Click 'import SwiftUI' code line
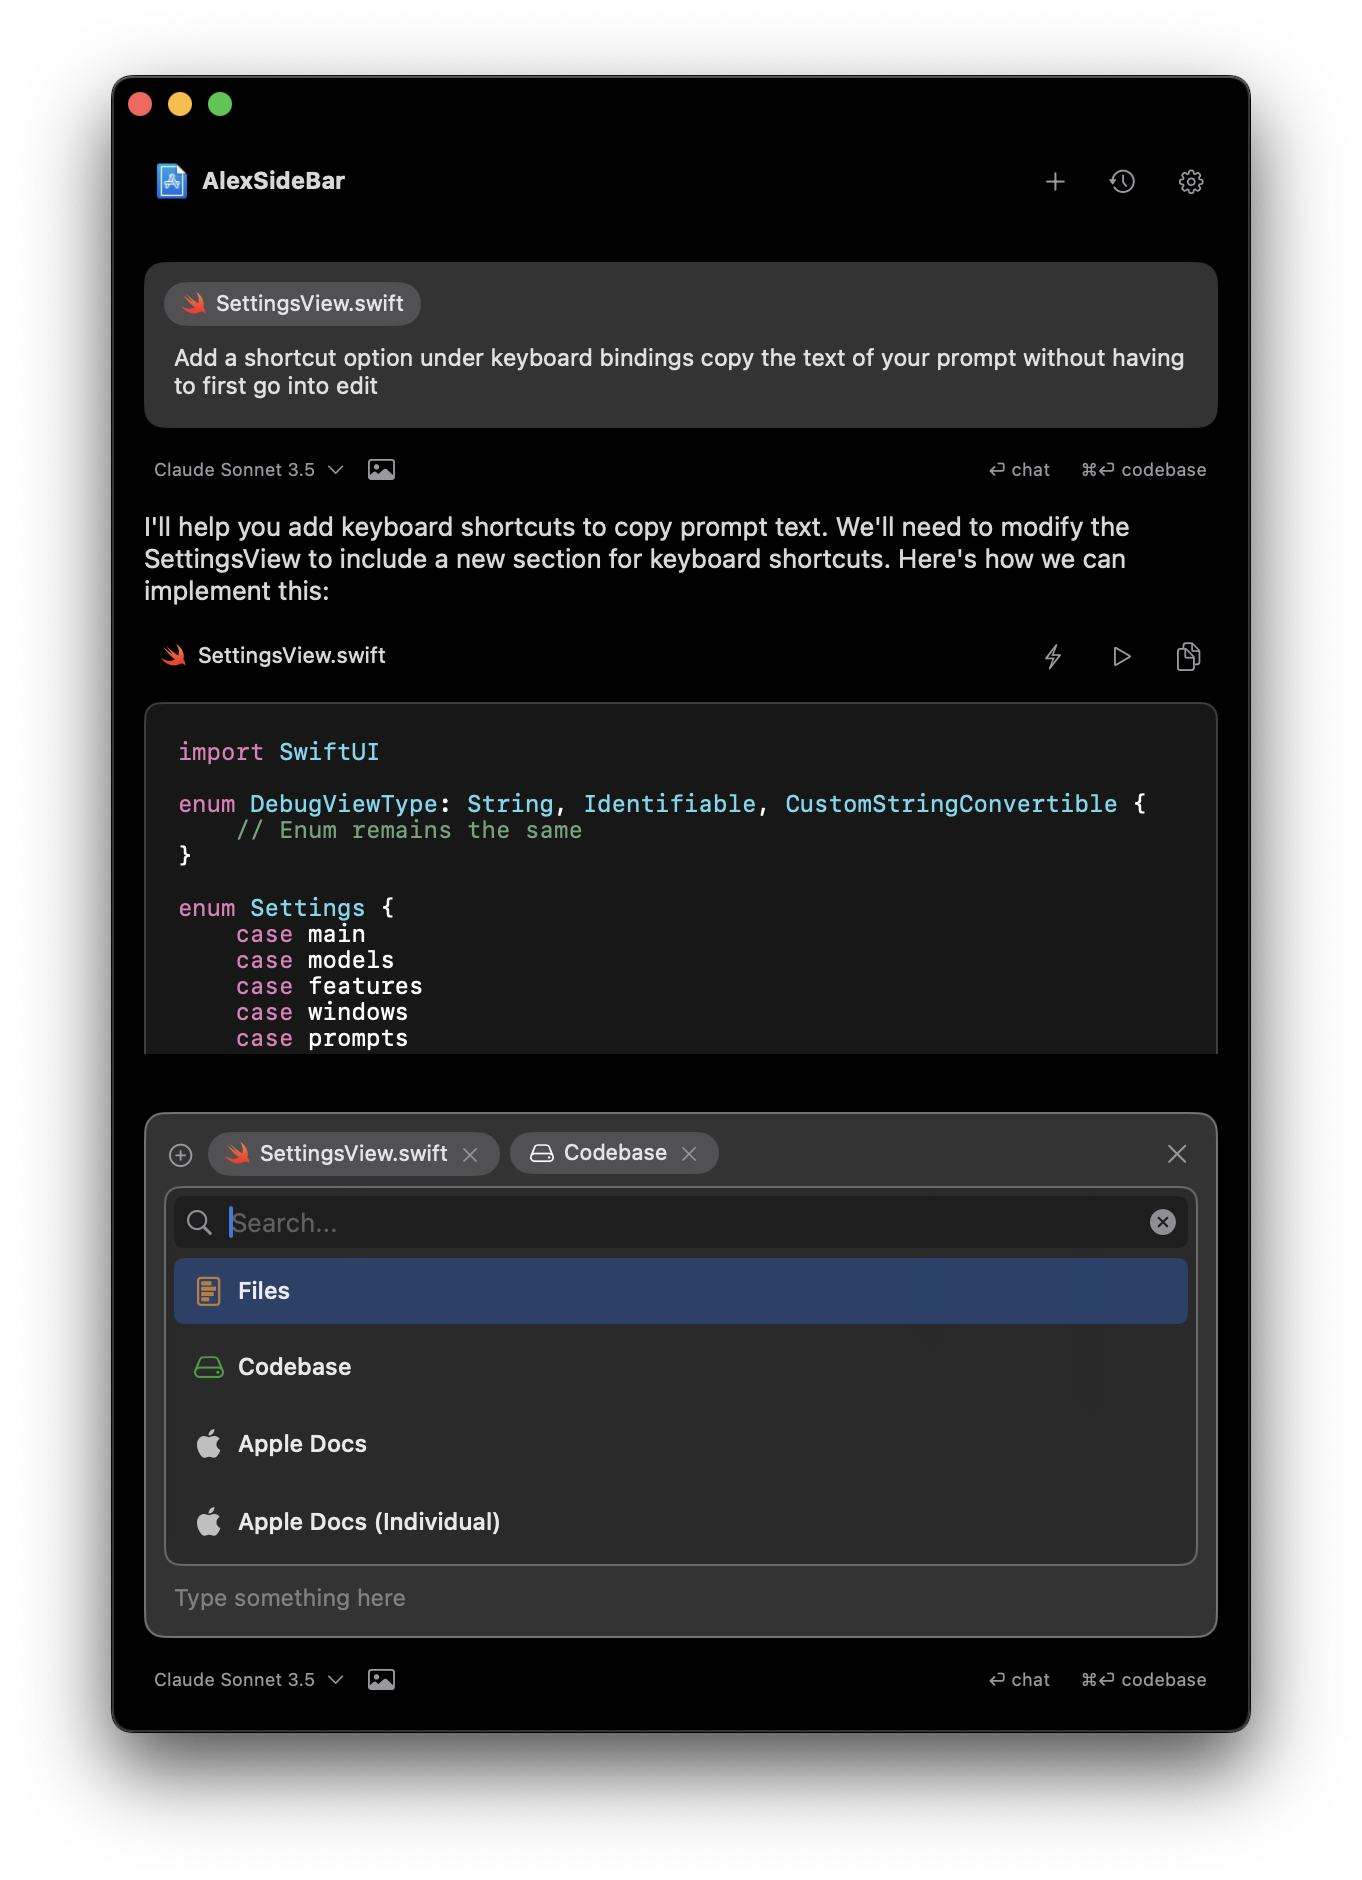 point(279,752)
